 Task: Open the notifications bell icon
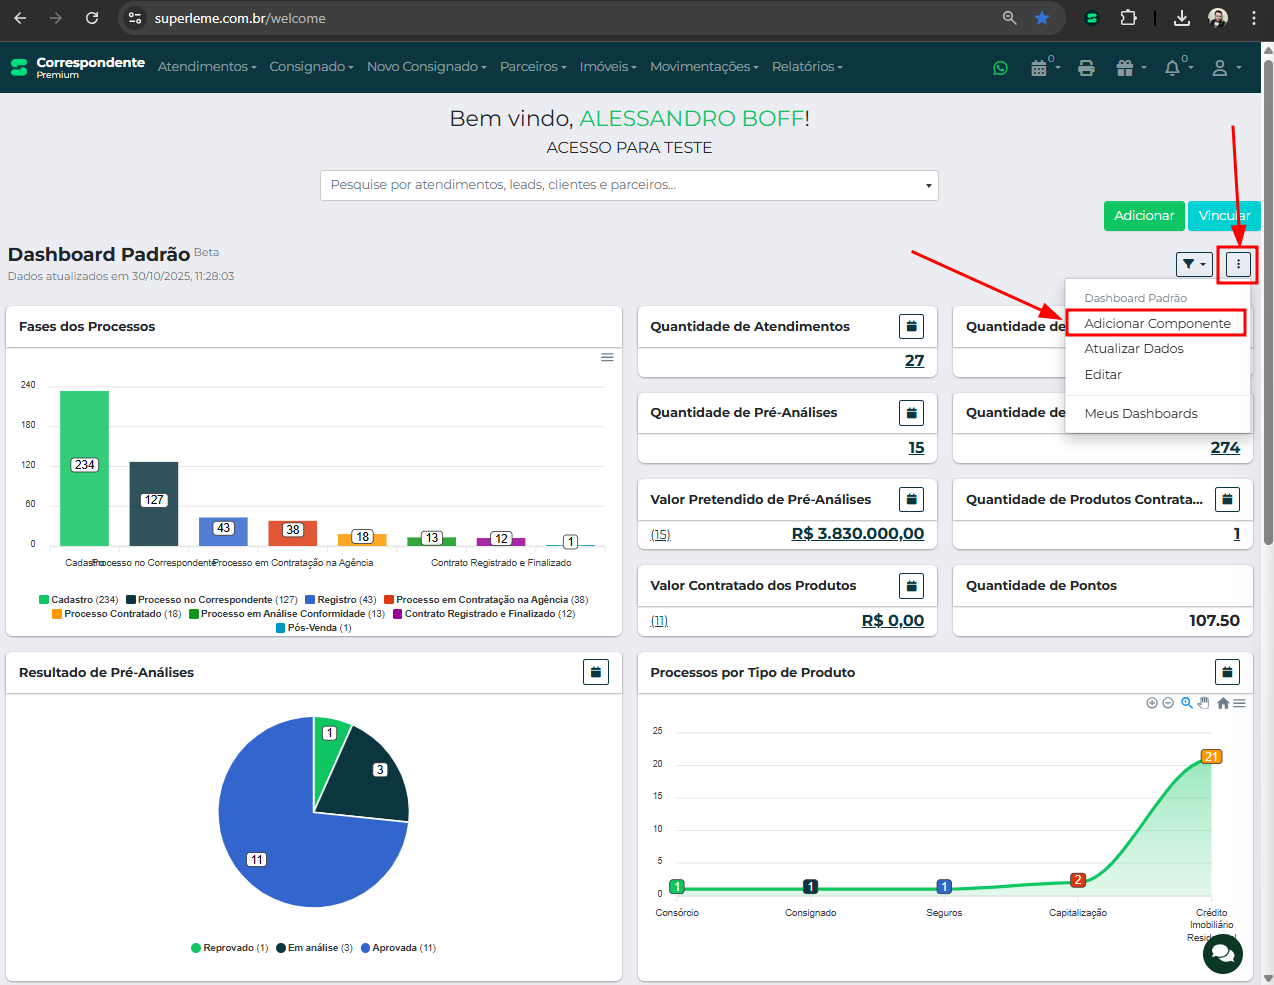[1172, 68]
